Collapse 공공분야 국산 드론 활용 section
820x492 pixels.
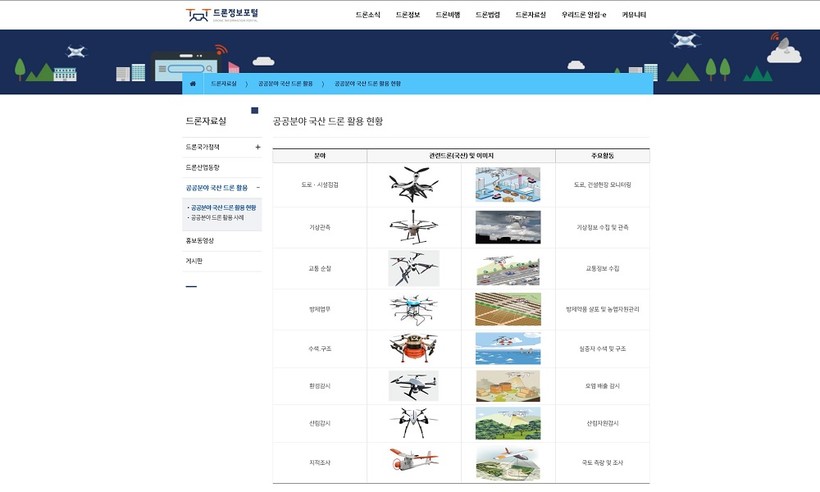[257, 187]
